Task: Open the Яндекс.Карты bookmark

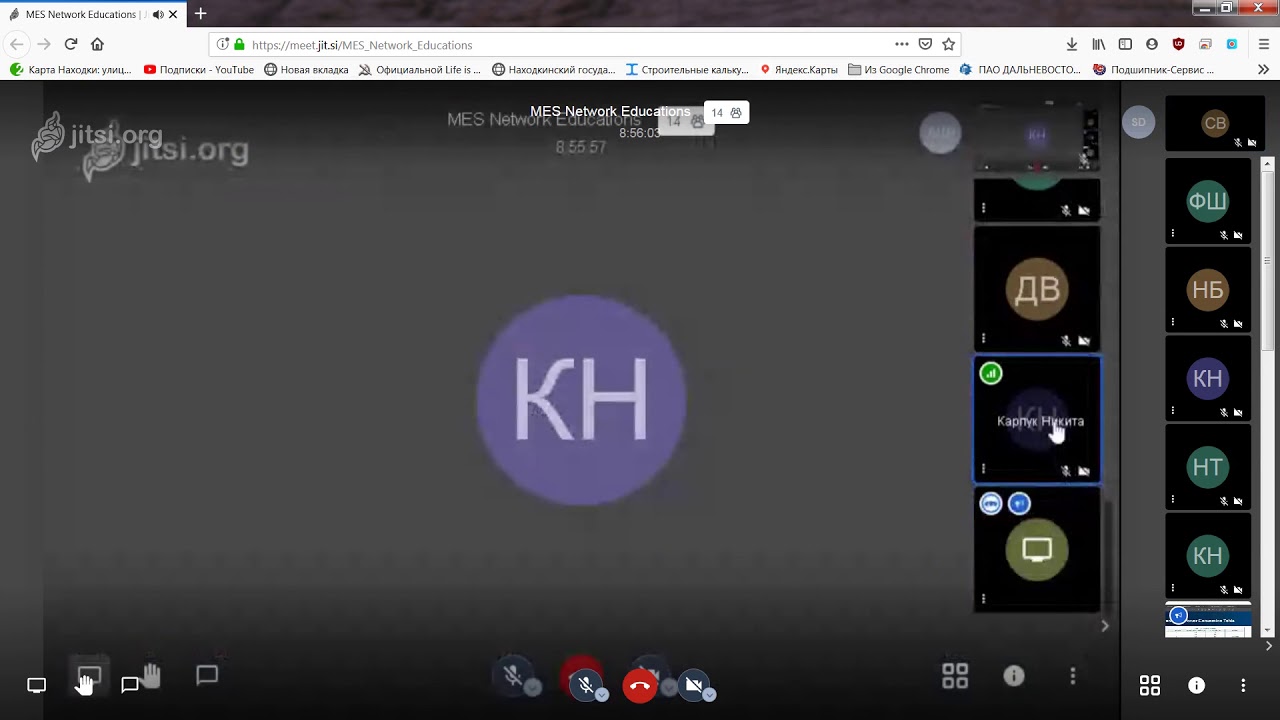Action: point(799,70)
